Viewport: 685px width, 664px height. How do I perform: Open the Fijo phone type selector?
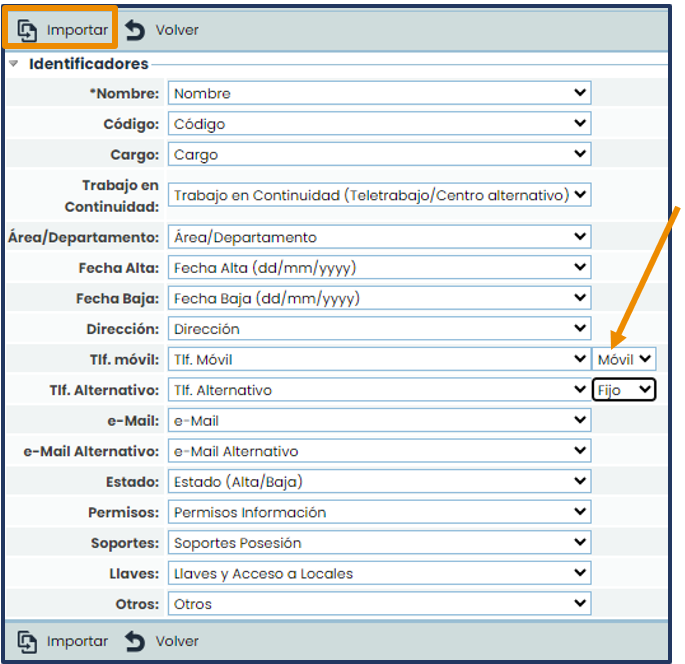click(x=624, y=390)
